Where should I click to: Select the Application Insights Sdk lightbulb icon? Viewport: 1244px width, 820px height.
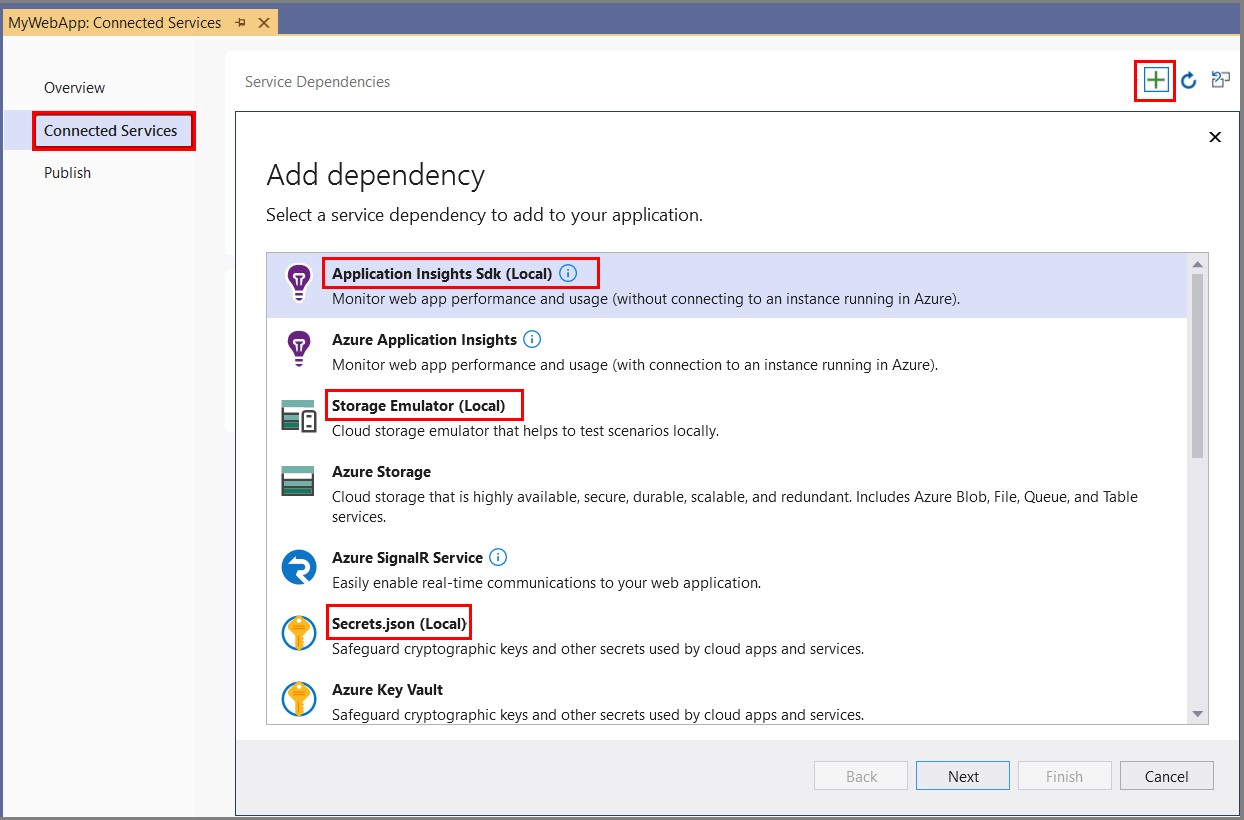tap(298, 284)
